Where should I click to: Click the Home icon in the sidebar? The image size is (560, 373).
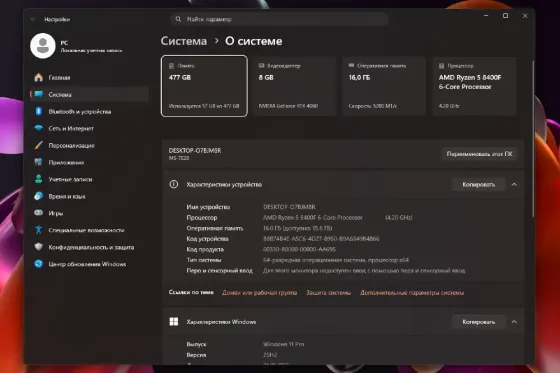39,77
